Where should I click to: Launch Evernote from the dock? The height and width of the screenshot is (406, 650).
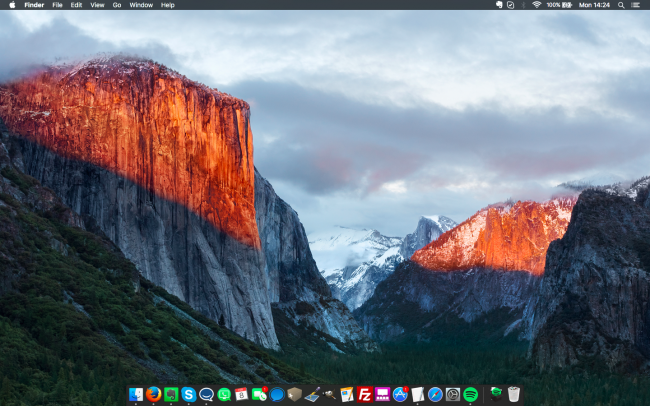(x=171, y=394)
